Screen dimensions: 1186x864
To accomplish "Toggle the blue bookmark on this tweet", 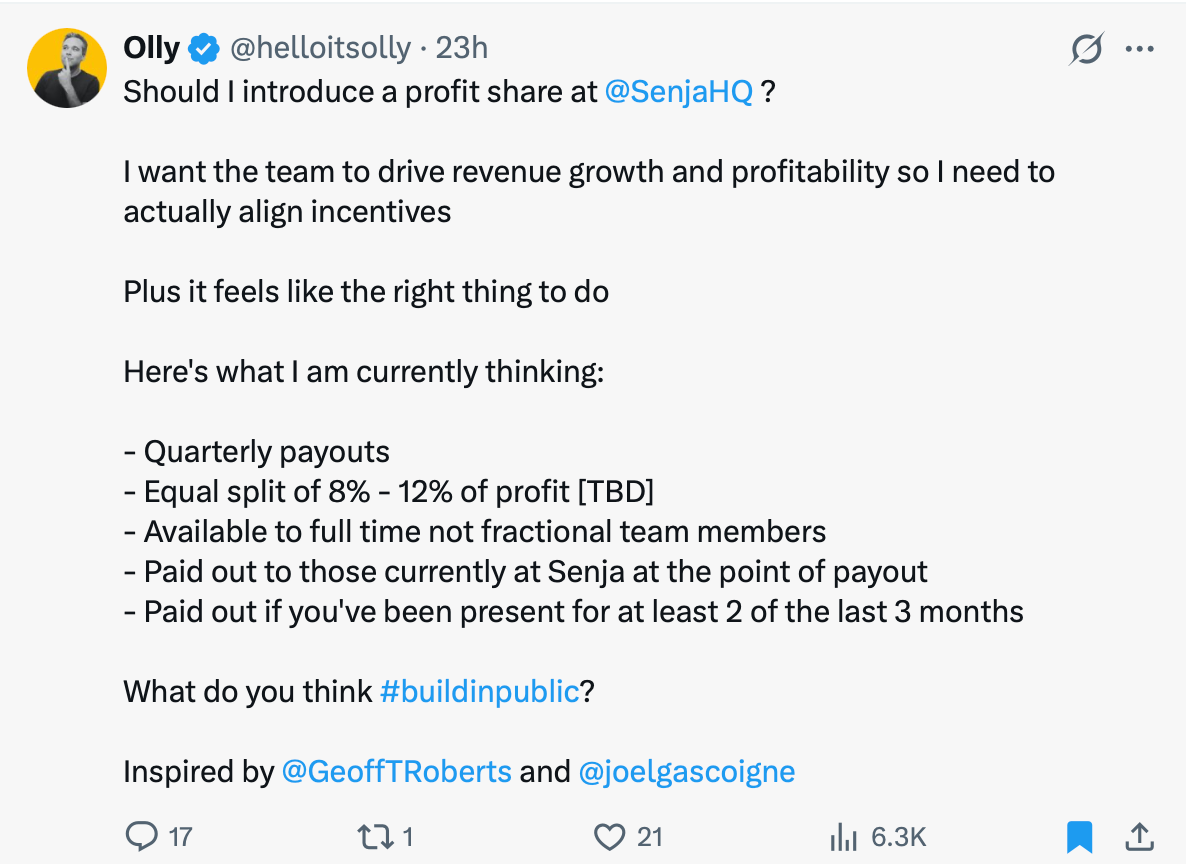I will coord(1080,836).
